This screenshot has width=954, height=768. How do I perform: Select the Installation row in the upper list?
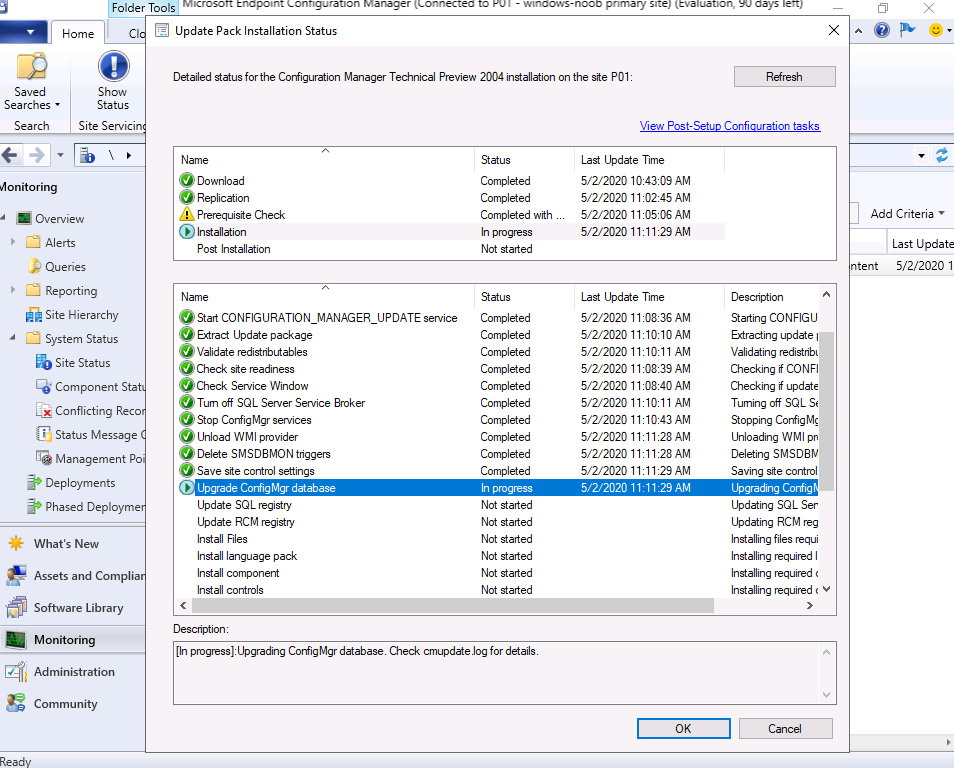coord(451,232)
